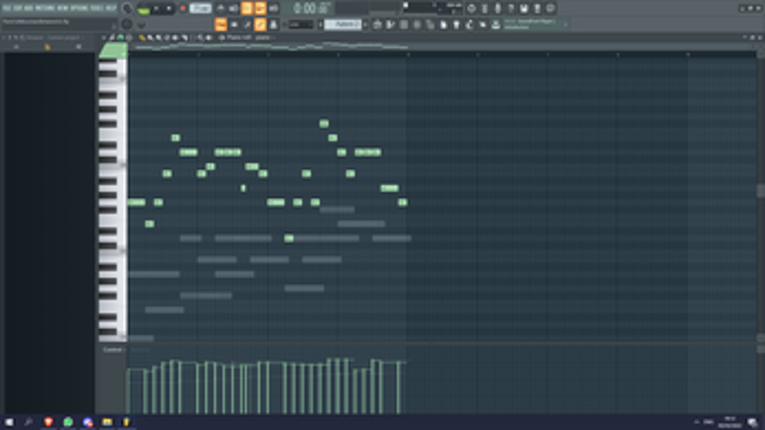The image size is (765, 430).
Task: Toggle Pattern/Song mode switch
Action: pyautogui.click(x=143, y=8)
